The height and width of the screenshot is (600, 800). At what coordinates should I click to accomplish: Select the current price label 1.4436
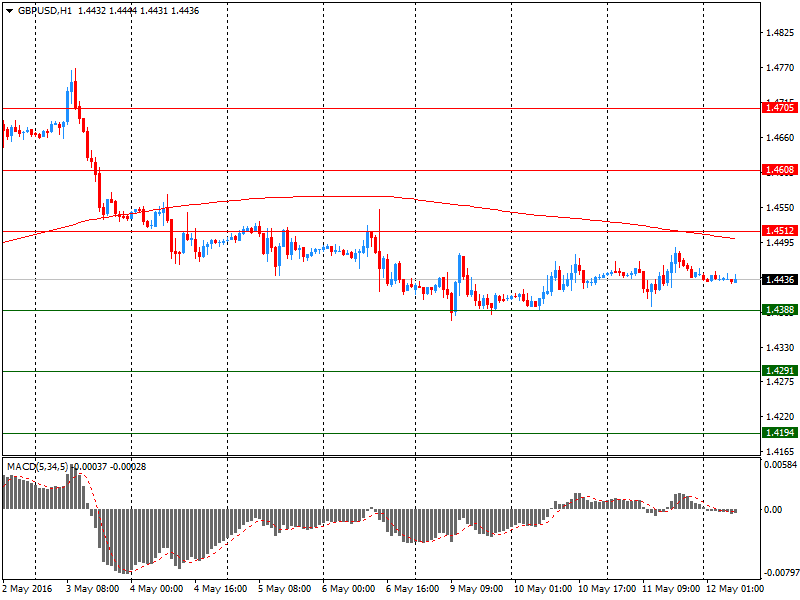[780, 280]
